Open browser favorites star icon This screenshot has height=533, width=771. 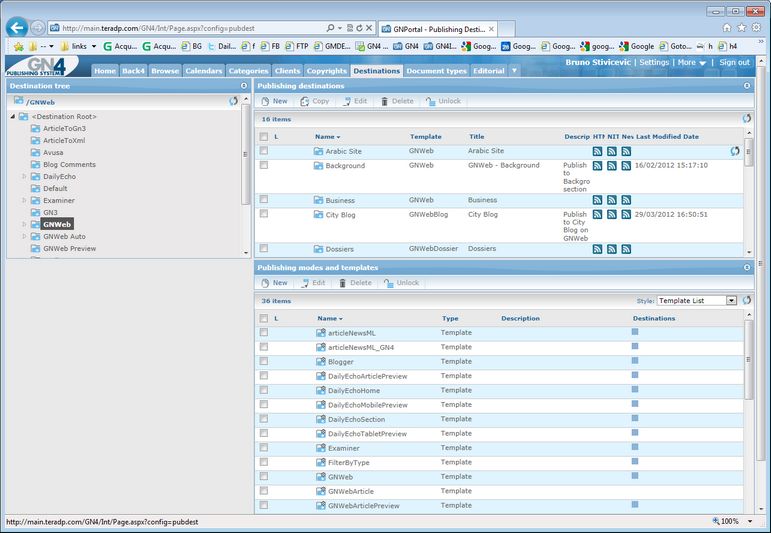pos(742,28)
